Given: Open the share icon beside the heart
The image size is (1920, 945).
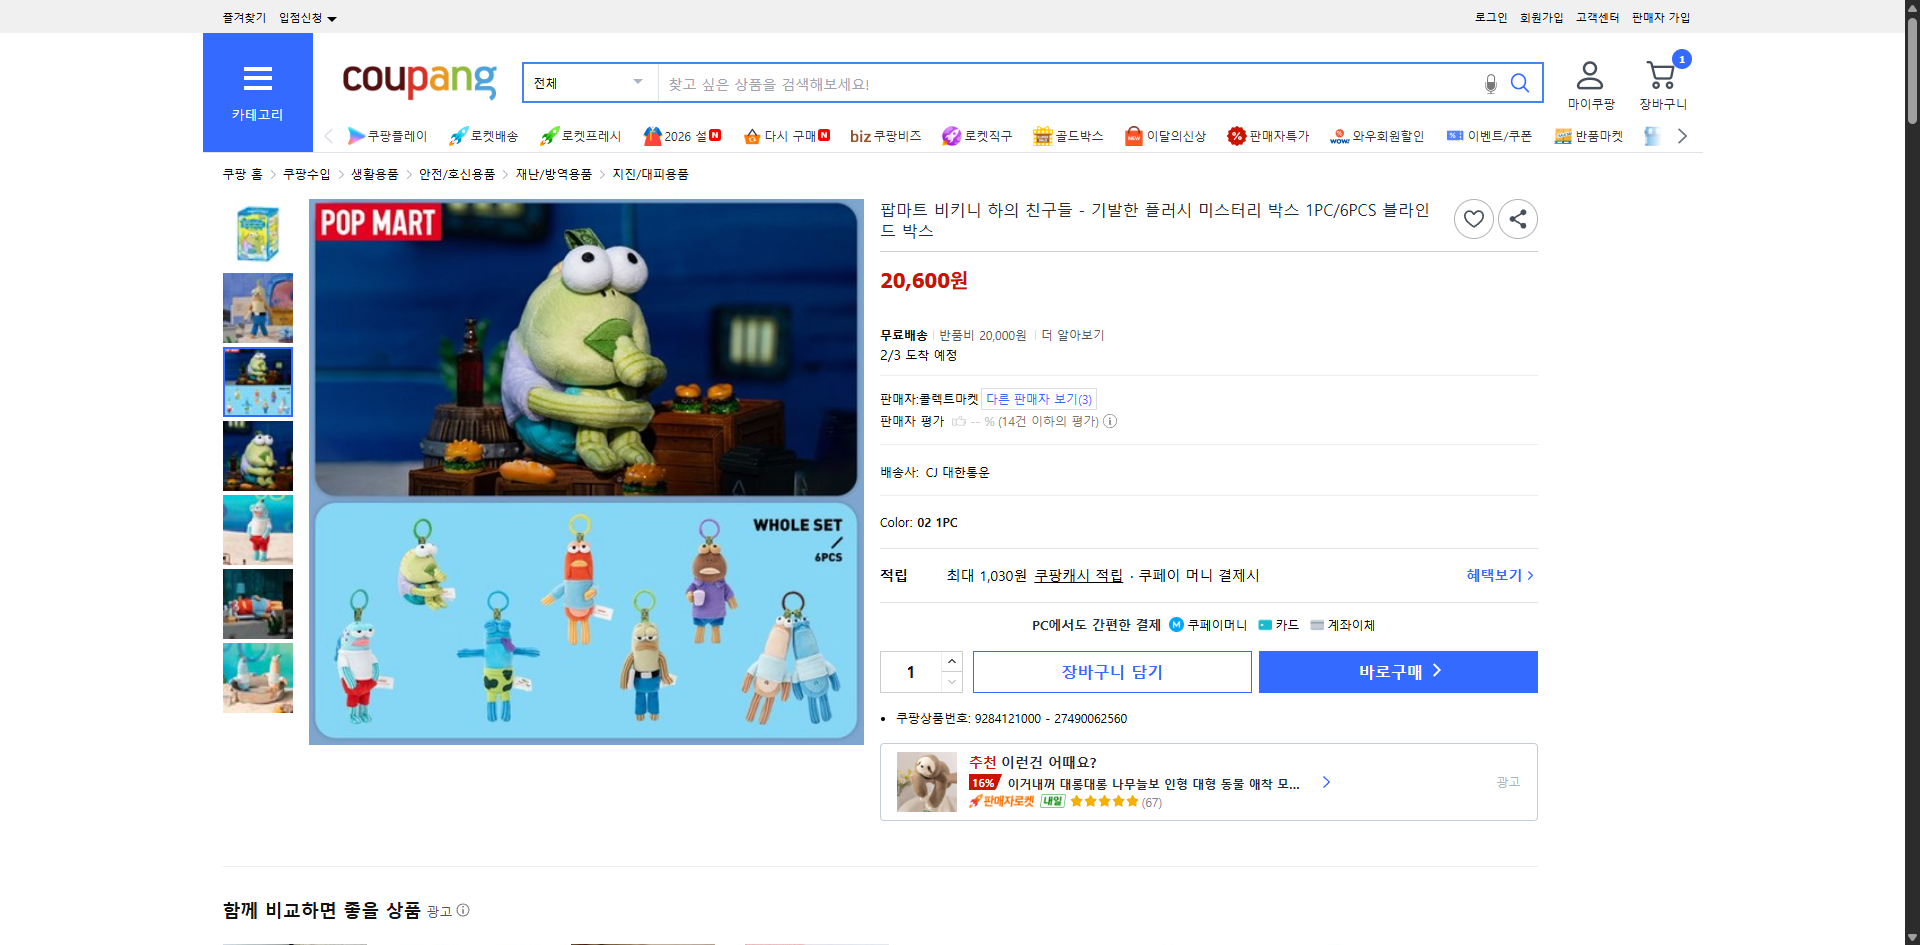Looking at the screenshot, I should coord(1517,218).
